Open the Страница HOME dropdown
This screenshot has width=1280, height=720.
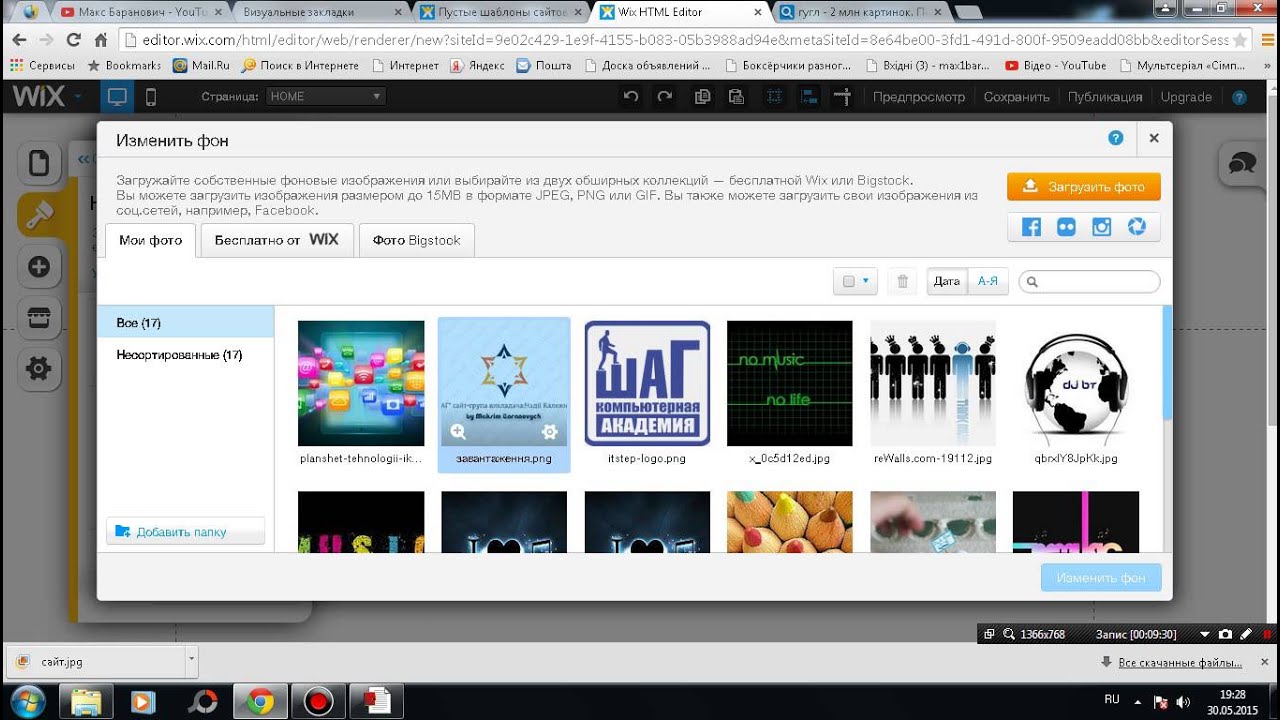(326, 97)
